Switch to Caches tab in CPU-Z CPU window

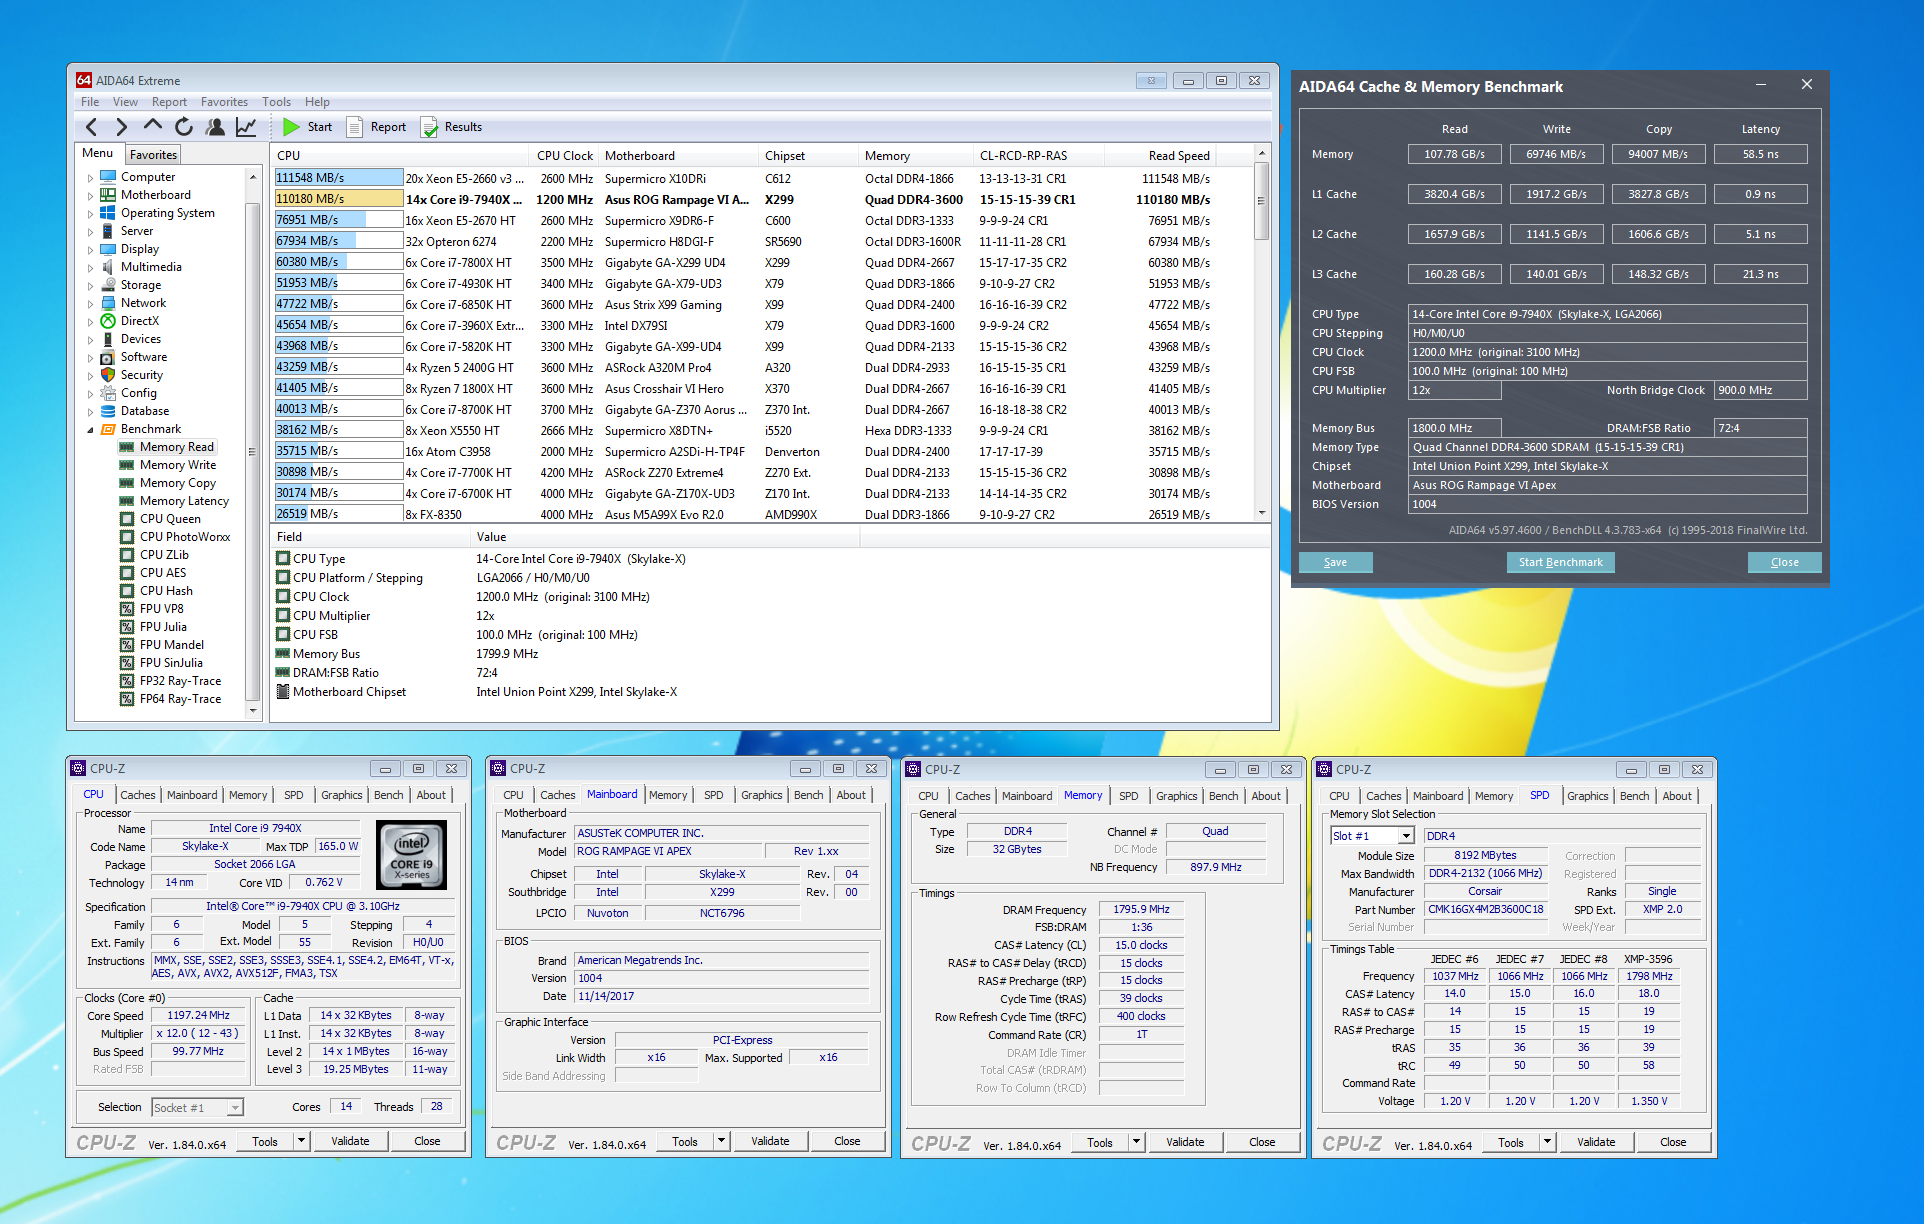point(138,795)
